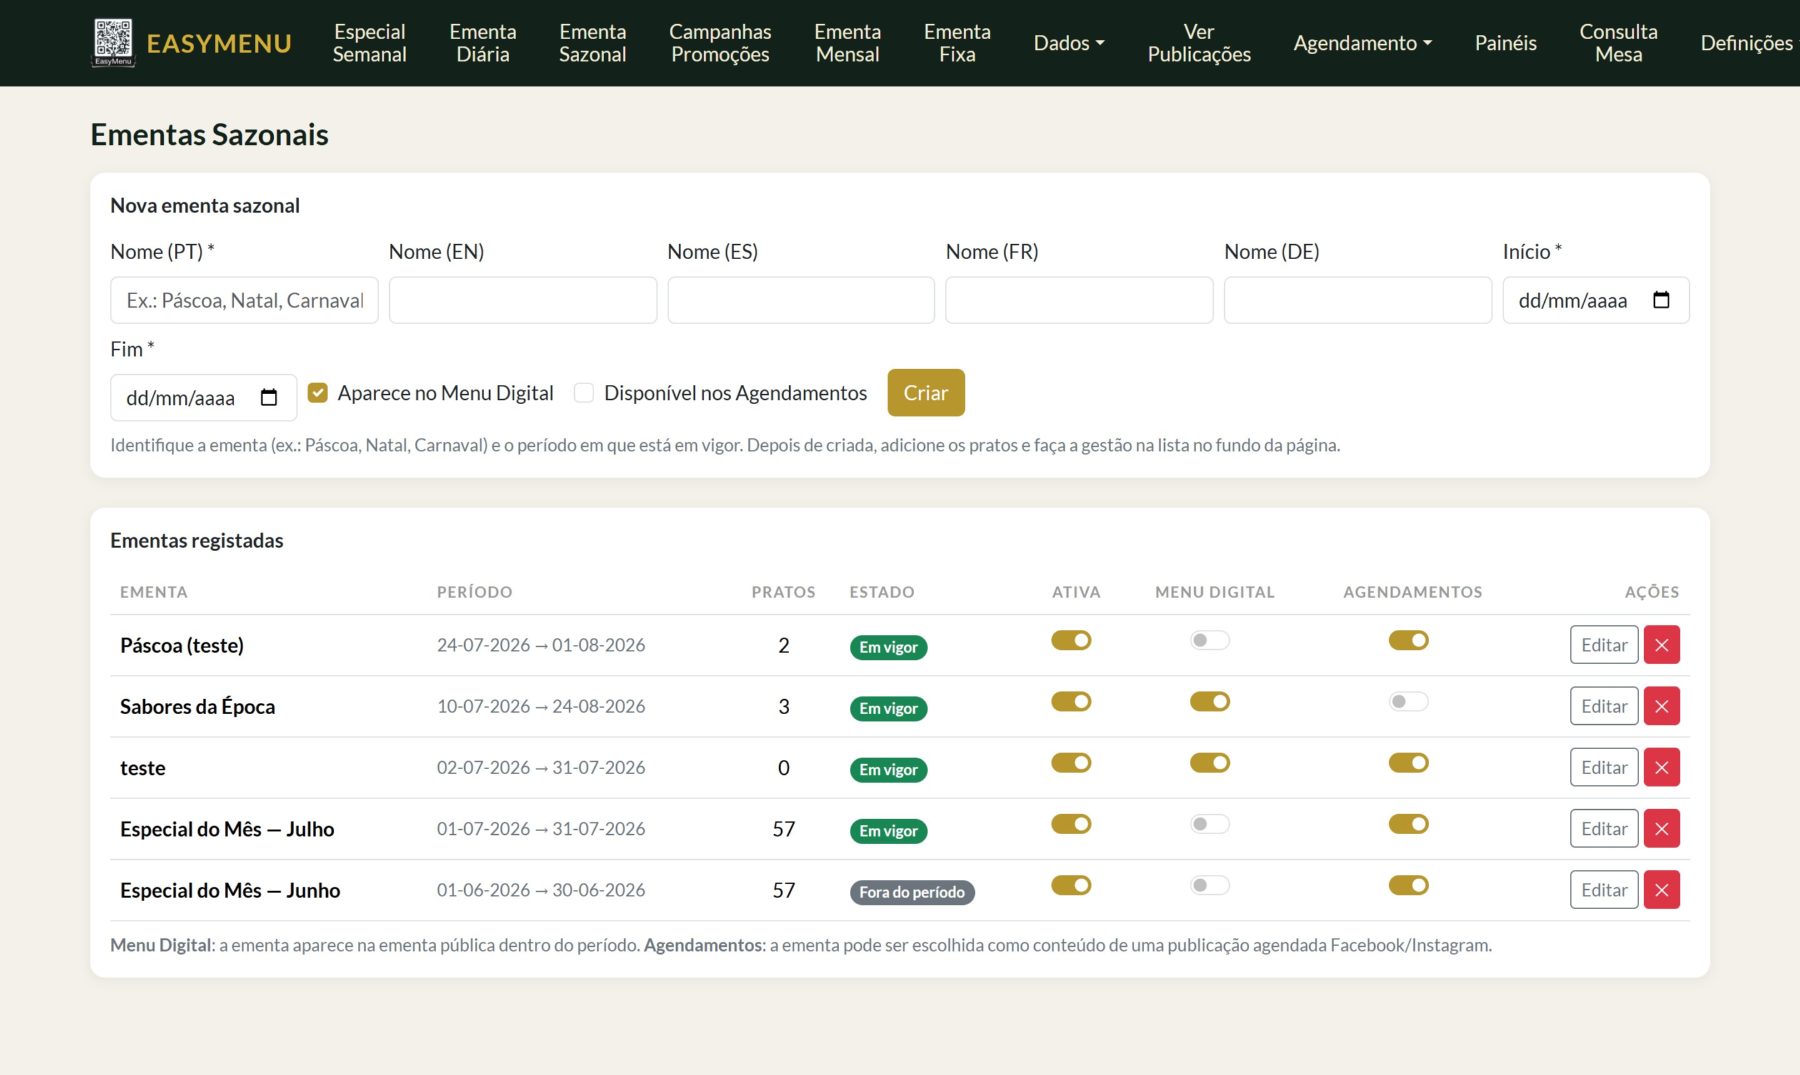Edit the teste ementa

(x=1604, y=767)
